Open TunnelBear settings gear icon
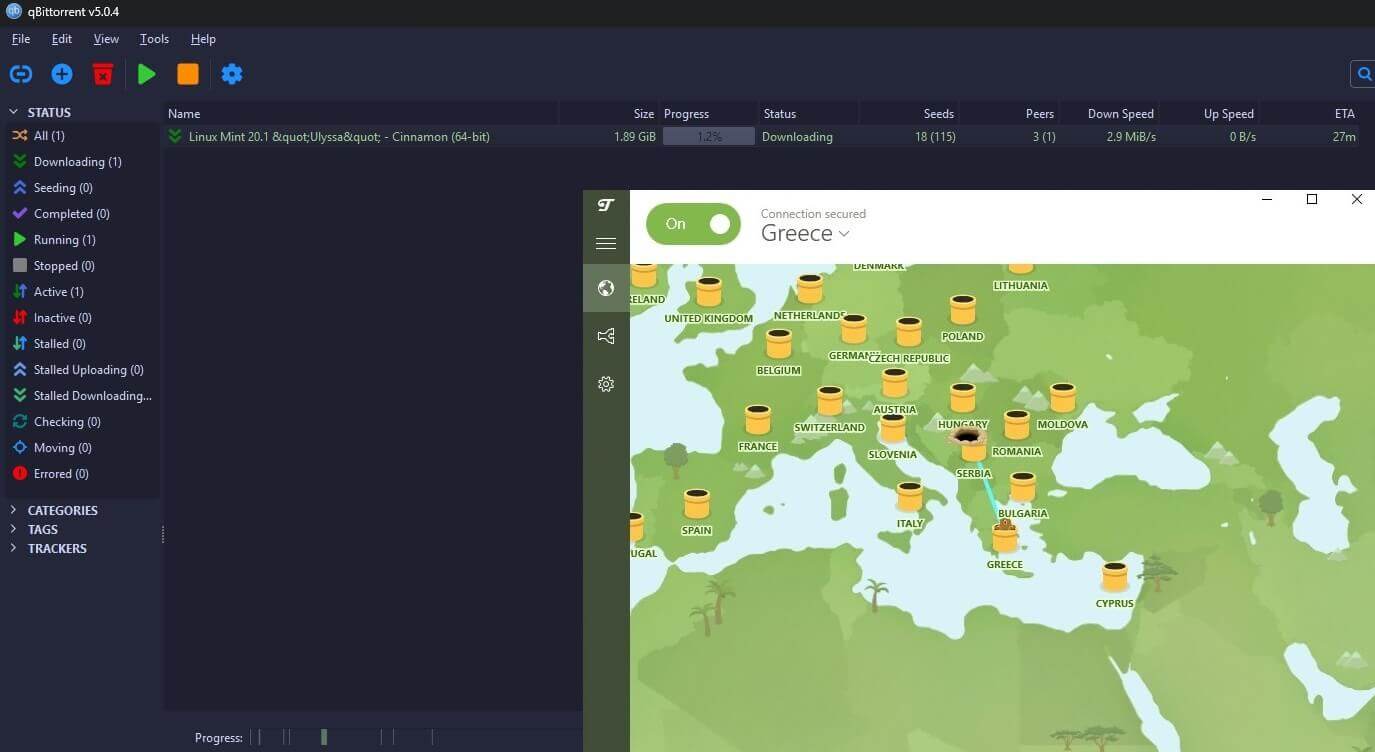 point(606,384)
